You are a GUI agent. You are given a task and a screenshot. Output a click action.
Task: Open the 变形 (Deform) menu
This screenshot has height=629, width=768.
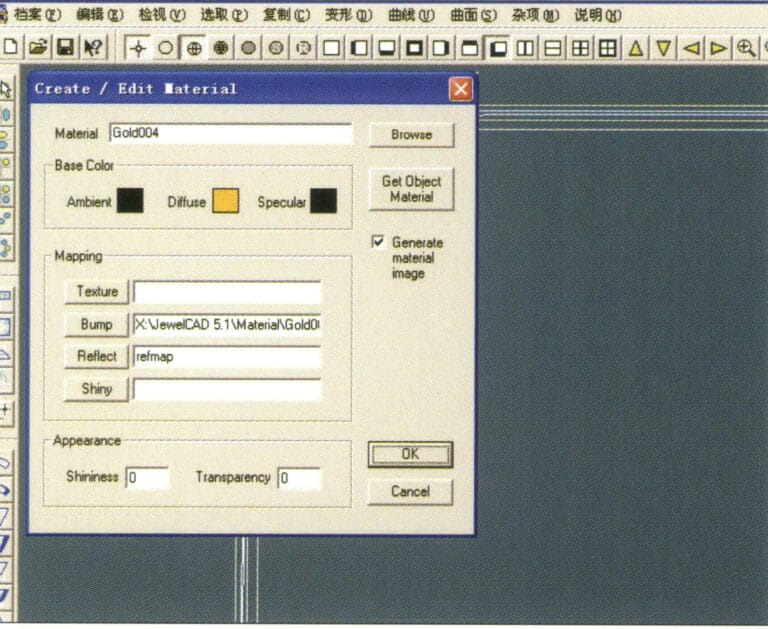pos(349,15)
